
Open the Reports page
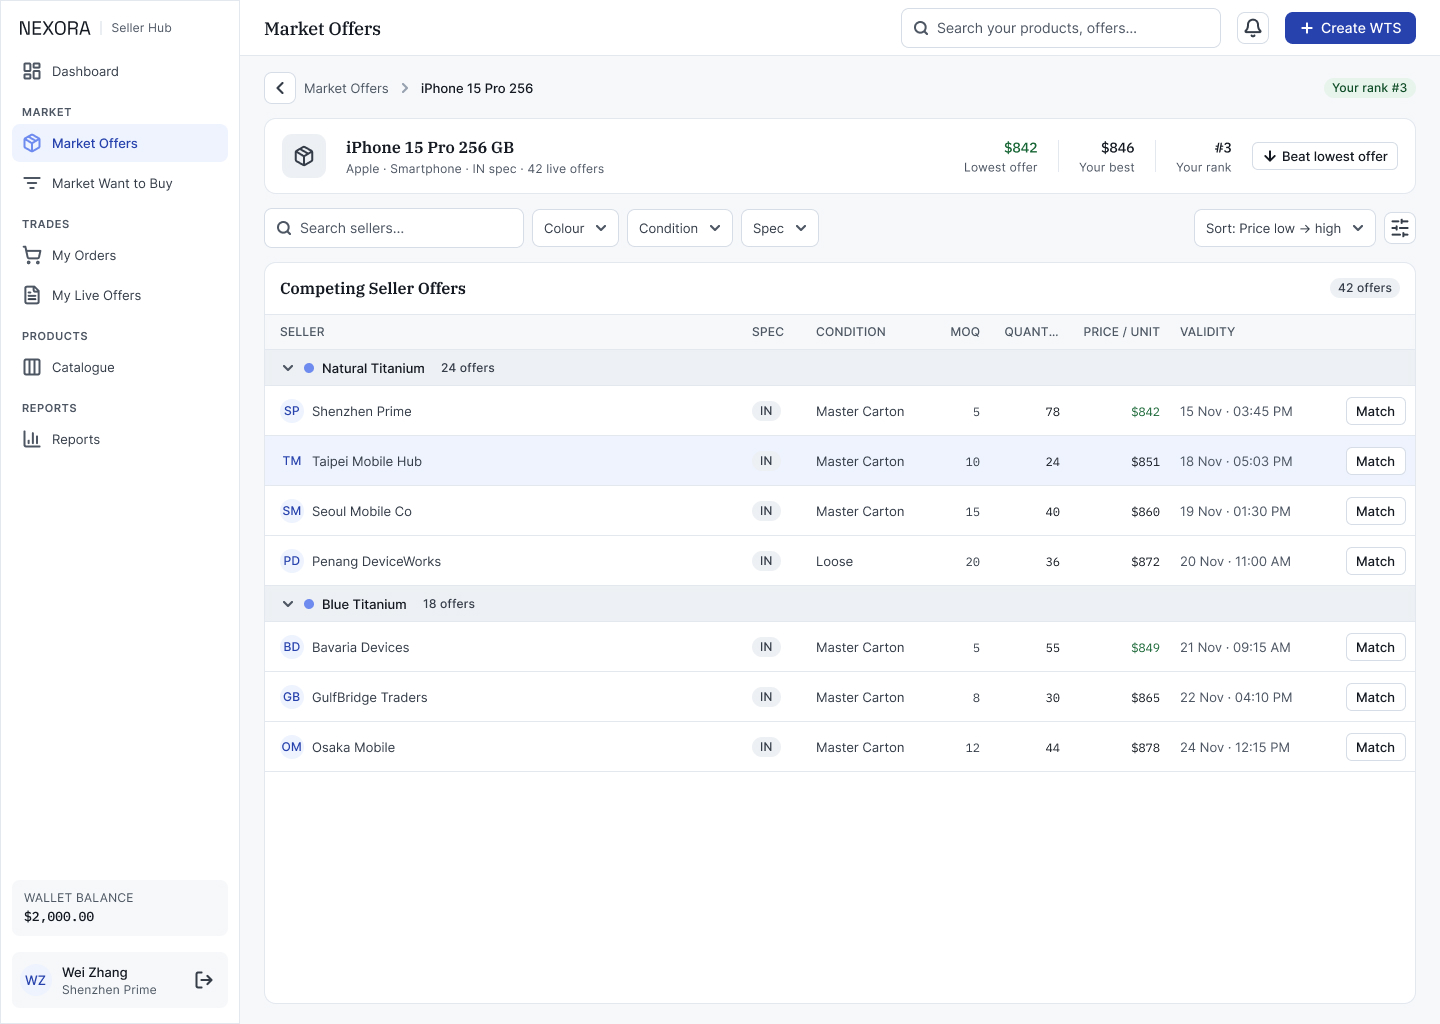(x=120, y=439)
